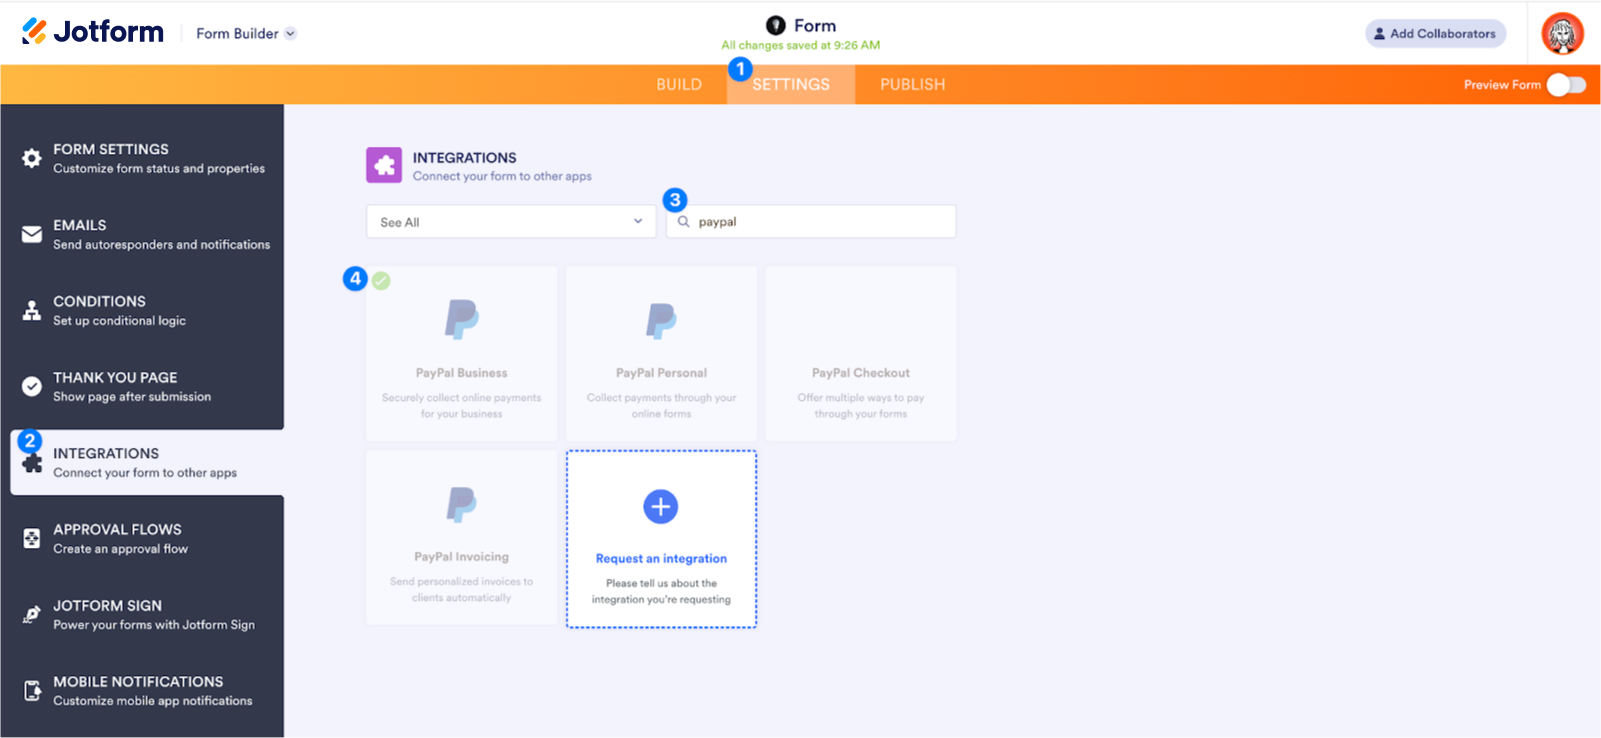Click the search magnifier icon
This screenshot has width=1601, height=738.
tap(684, 222)
